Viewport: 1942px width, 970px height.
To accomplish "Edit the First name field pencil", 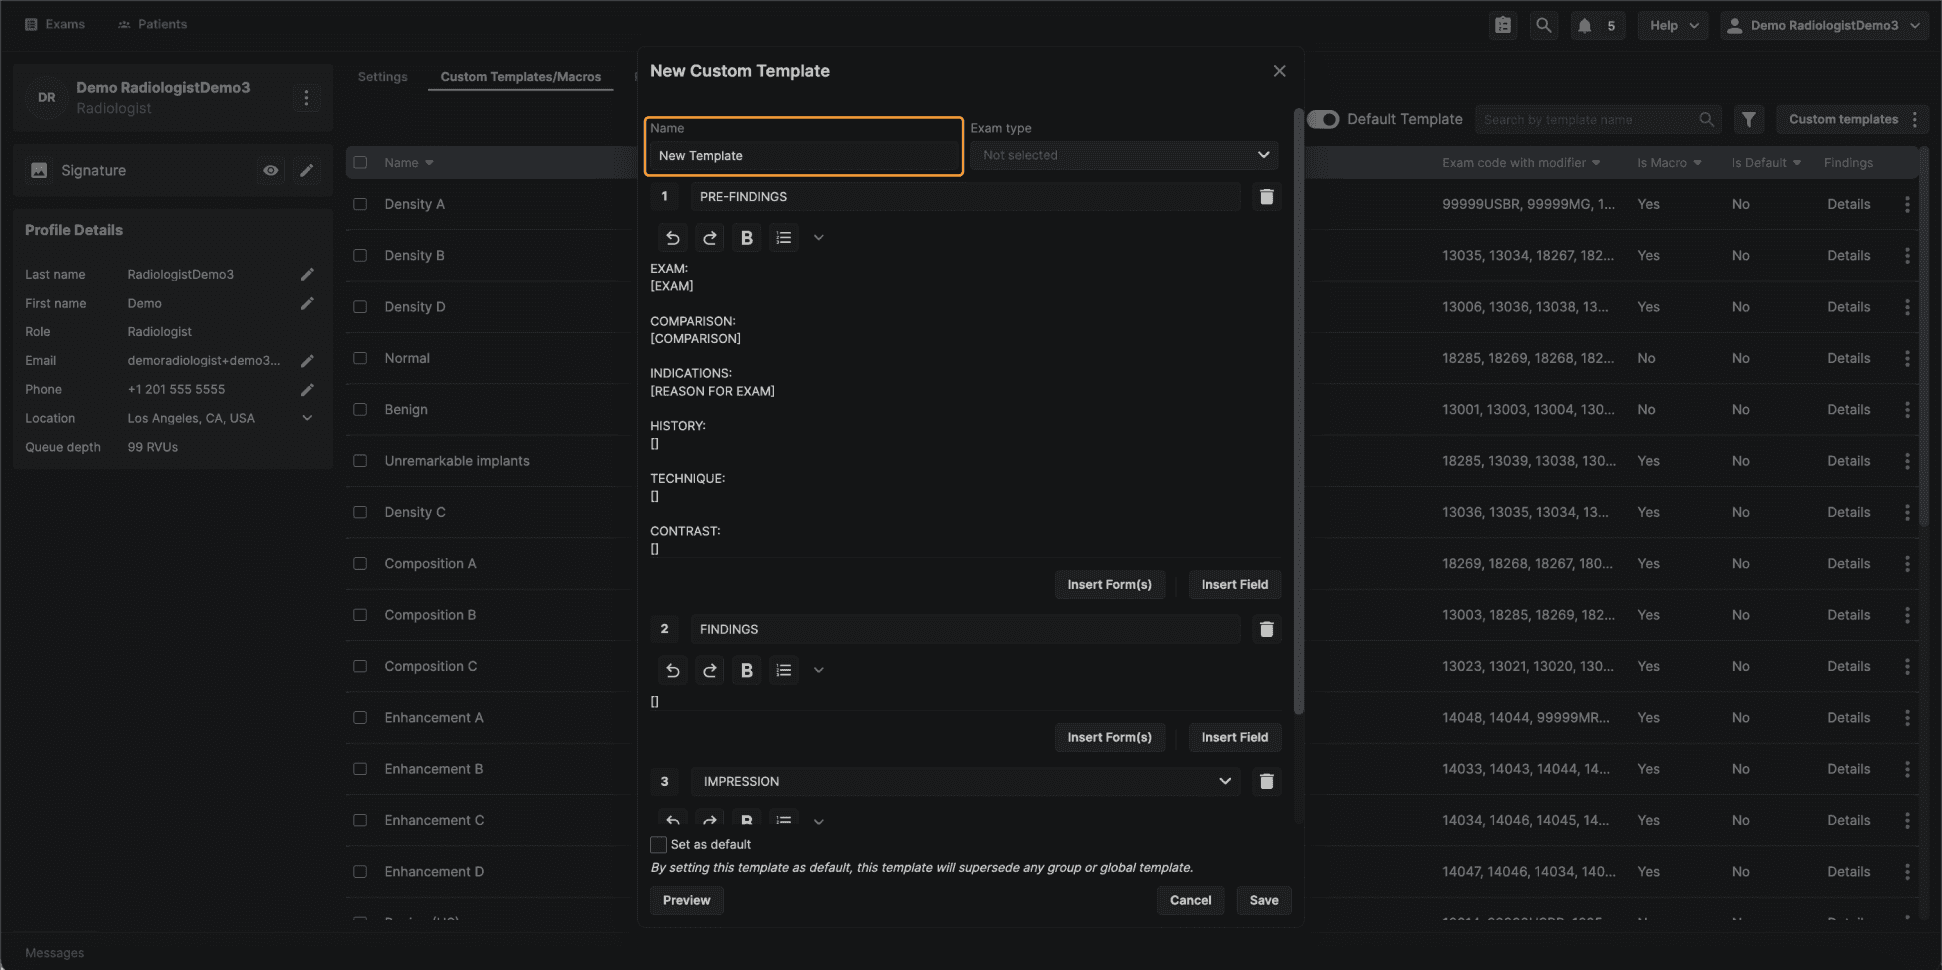I will click(307, 303).
